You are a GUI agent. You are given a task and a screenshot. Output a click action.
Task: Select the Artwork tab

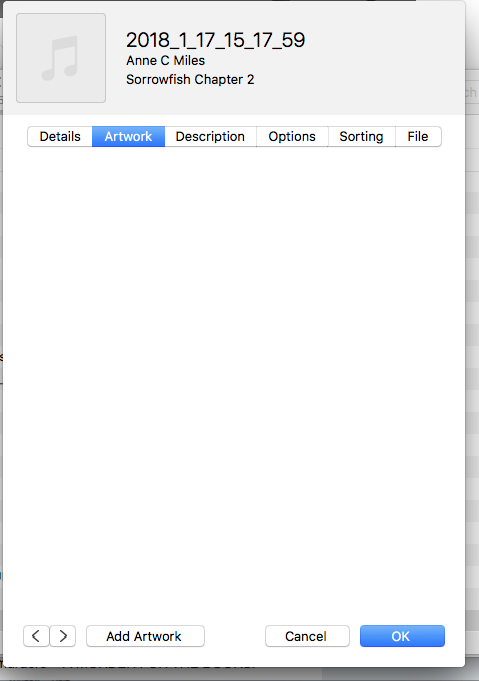pyautogui.click(x=129, y=136)
